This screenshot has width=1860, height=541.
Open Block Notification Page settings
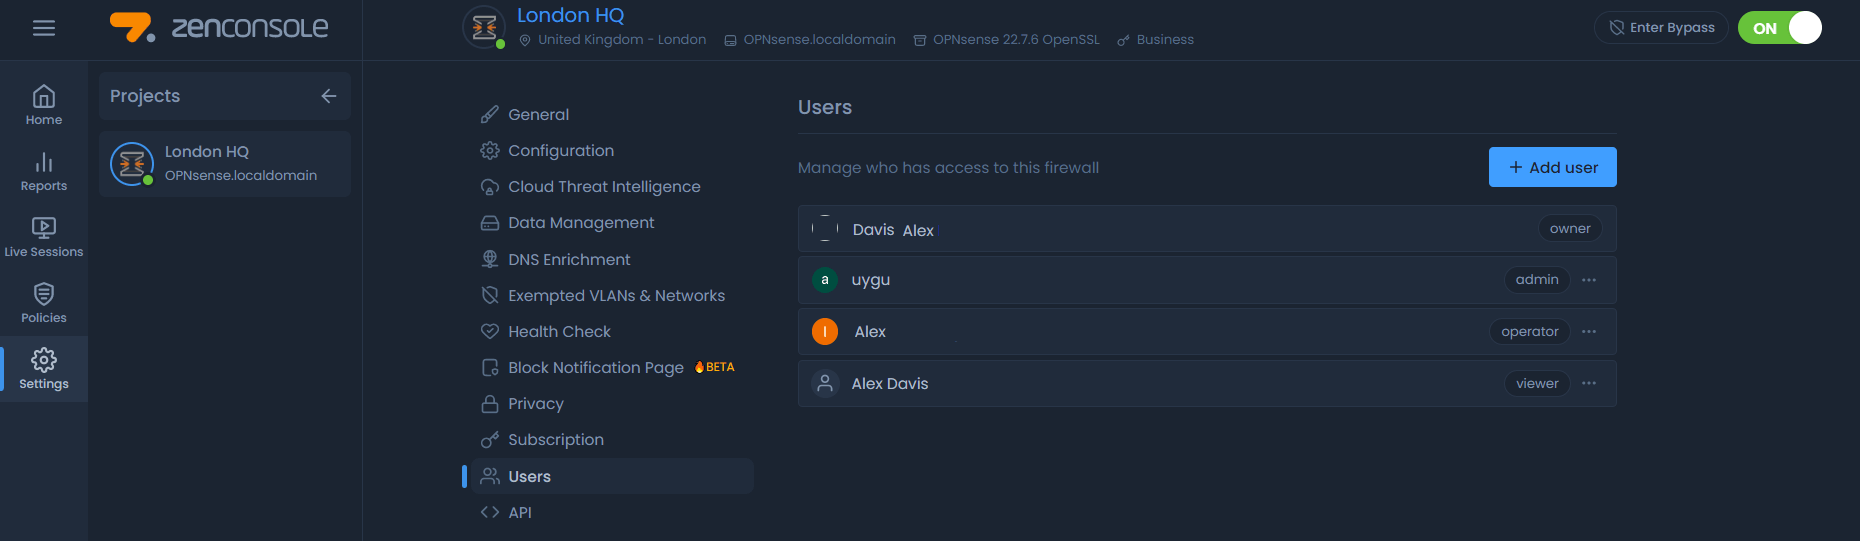click(595, 368)
